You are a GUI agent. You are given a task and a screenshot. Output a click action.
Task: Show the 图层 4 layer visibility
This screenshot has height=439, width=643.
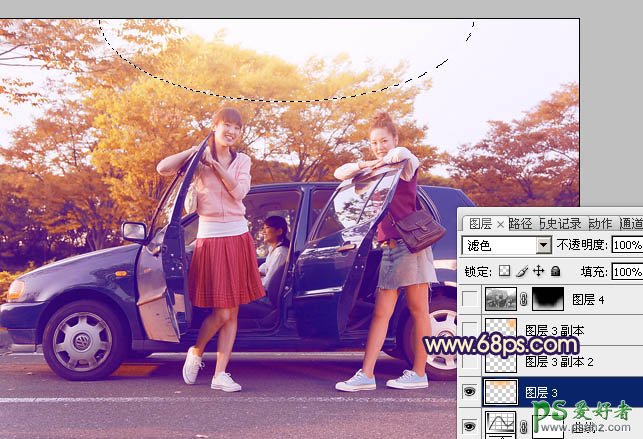coord(471,298)
